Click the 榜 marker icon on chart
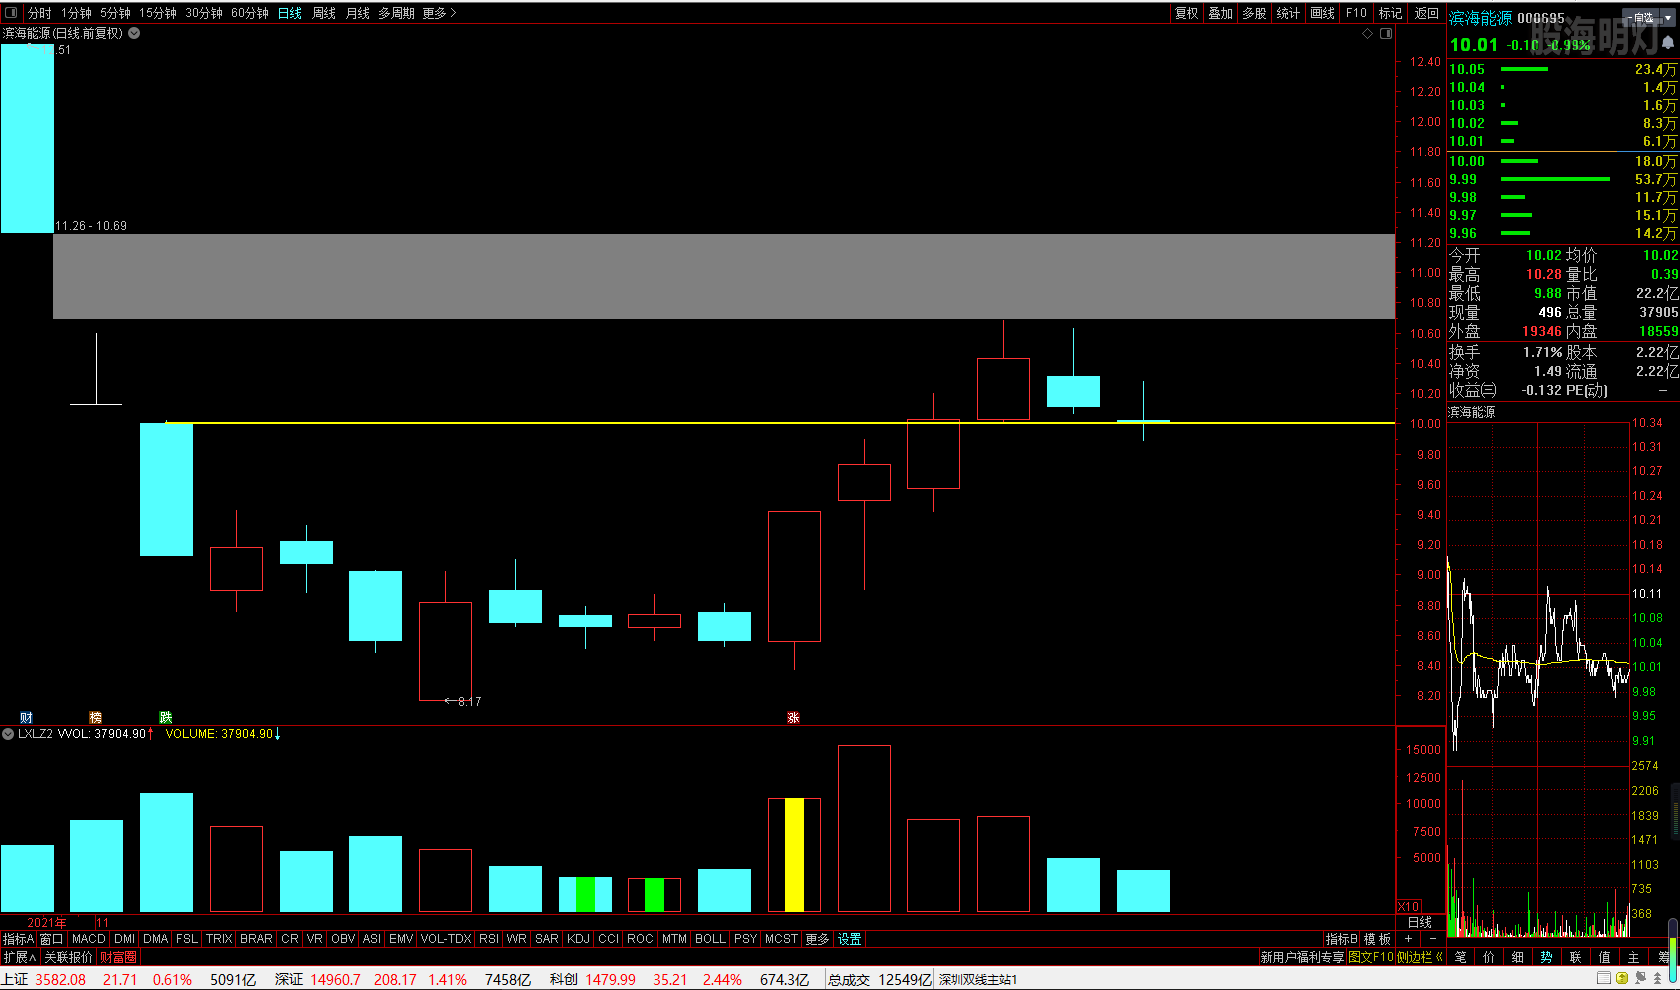Screen dimensions: 1680x990 click(x=96, y=718)
